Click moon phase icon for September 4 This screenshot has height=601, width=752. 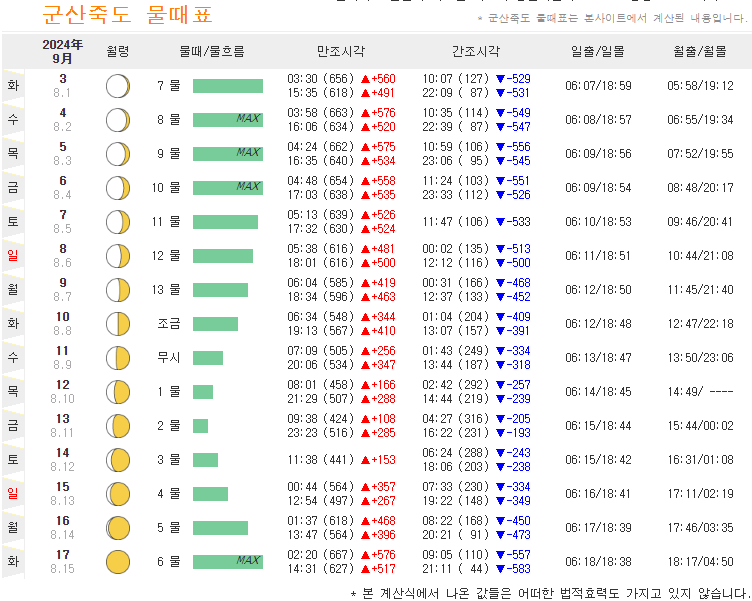pyautogui.click(x=118, y=120)
